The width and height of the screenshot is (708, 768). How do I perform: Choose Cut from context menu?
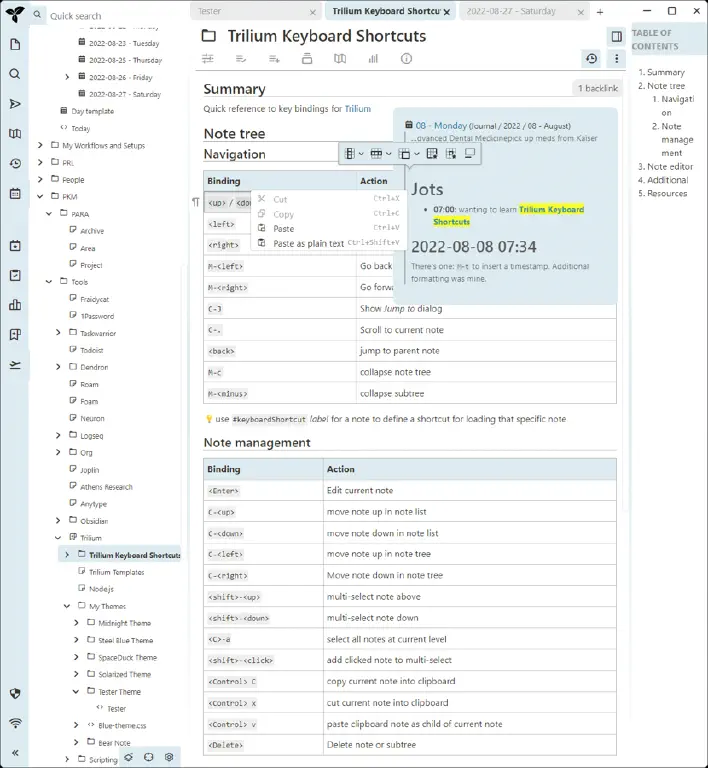coord(329,199)
